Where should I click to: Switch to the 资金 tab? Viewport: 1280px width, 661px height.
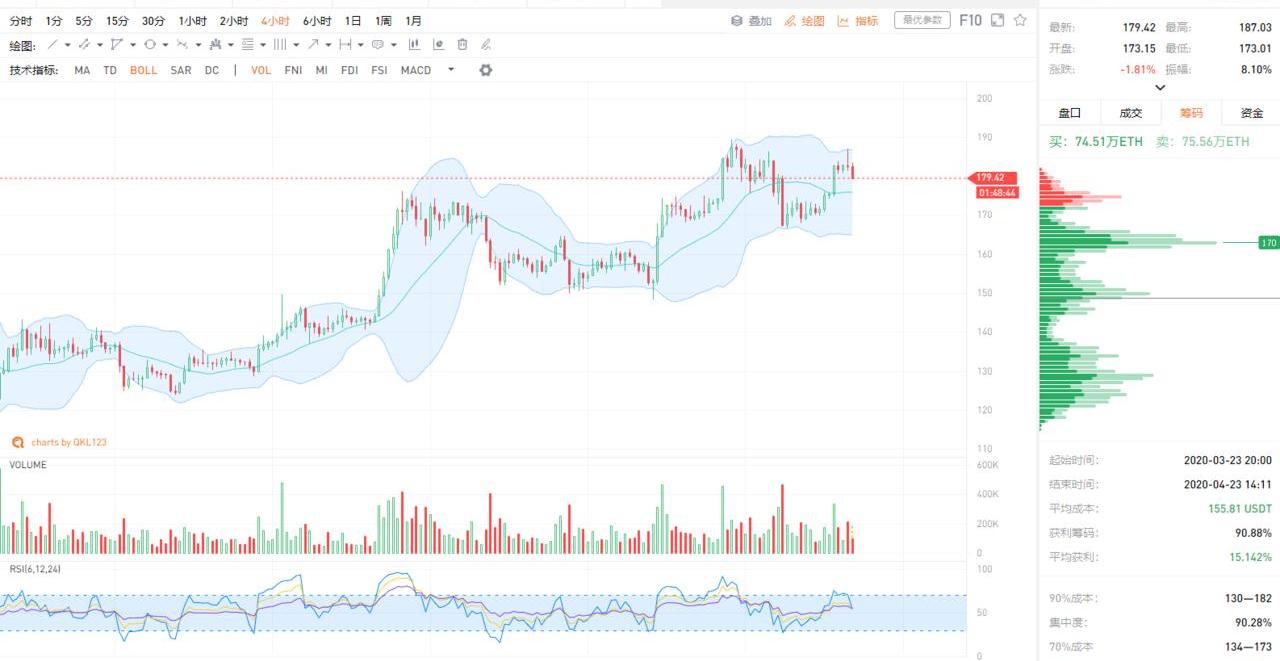coord(1251,113)
